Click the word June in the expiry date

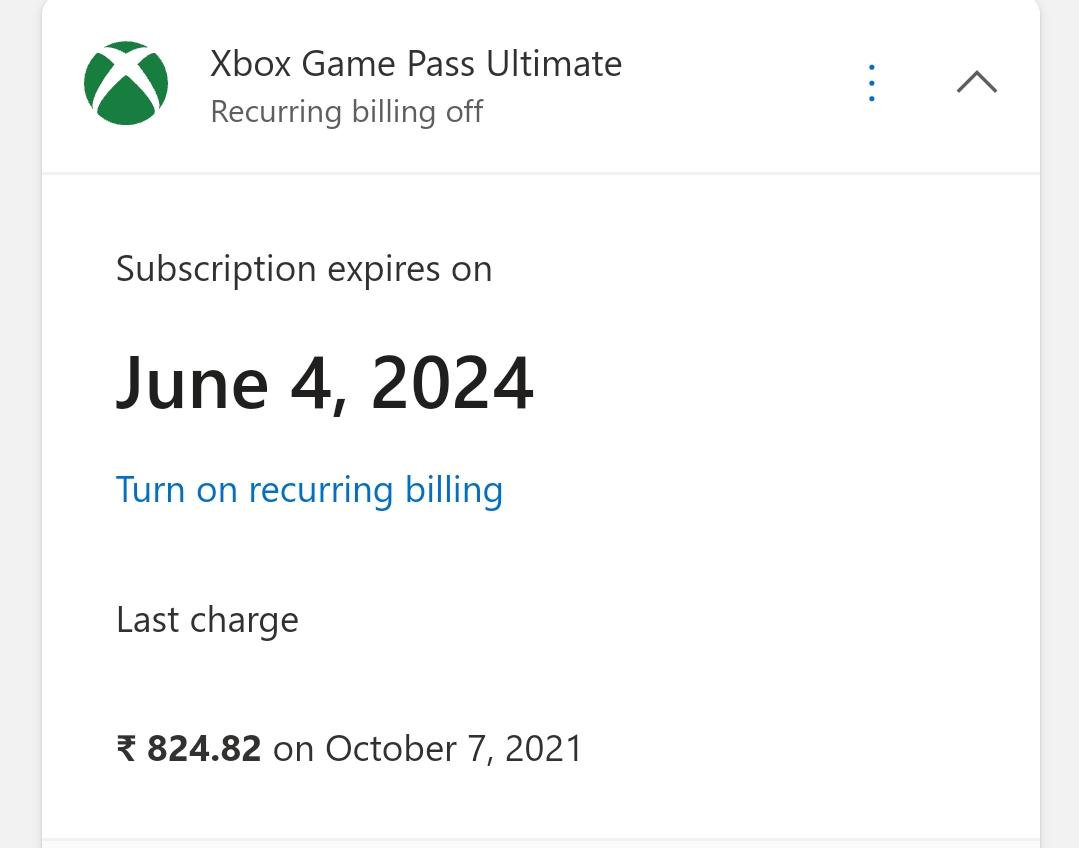point(192,383)
